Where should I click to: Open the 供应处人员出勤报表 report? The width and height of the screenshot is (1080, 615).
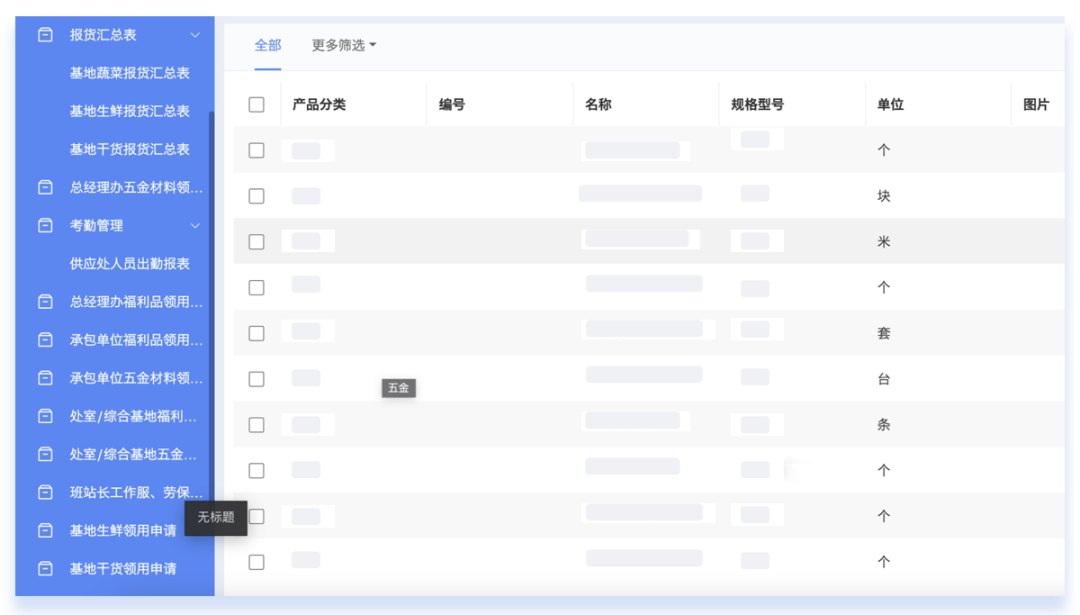pyautogui.click(x=130, y=263)
